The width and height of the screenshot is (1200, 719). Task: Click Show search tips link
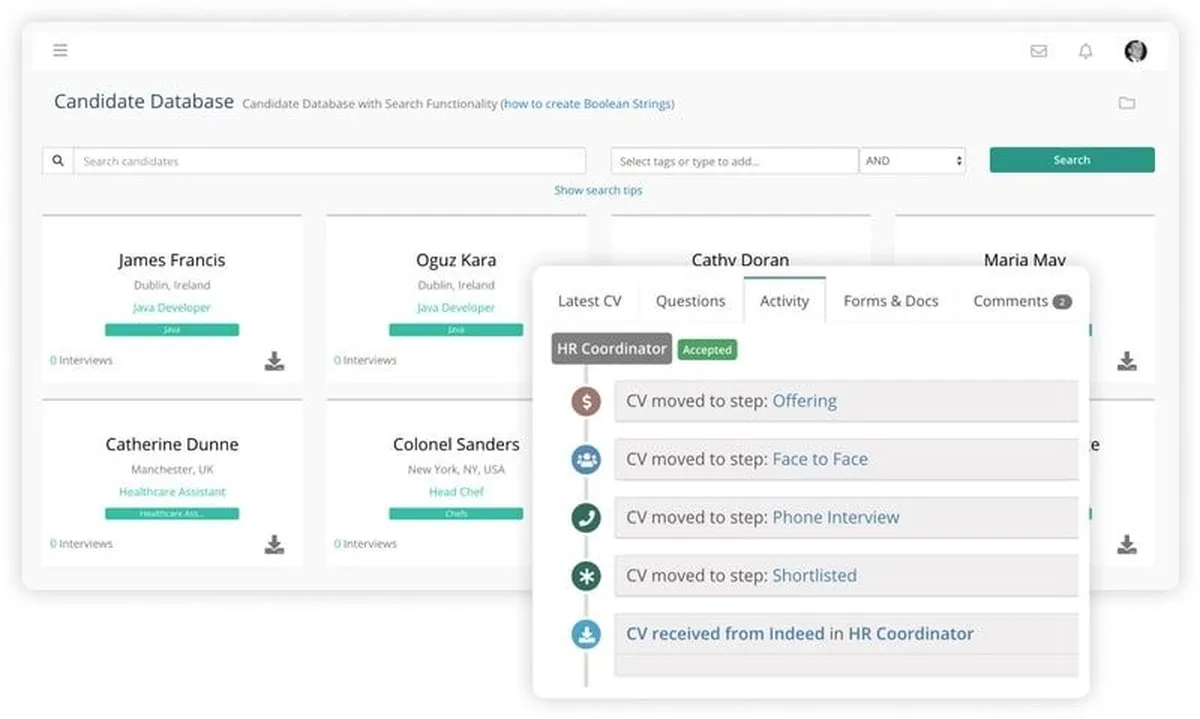598,190
